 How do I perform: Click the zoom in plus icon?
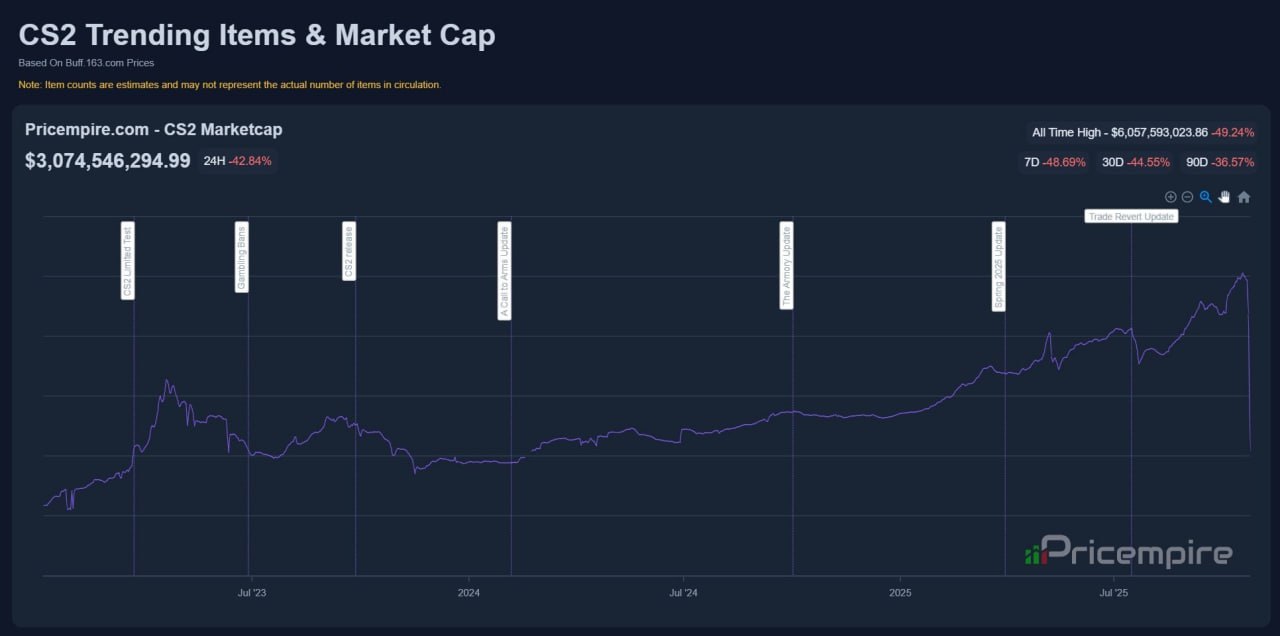[x=1171, y=197]
